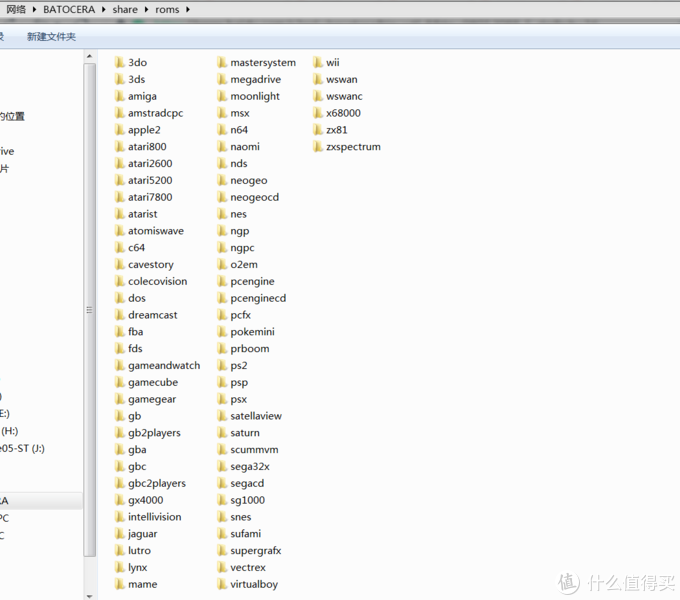Go to share in the address path

125,9
